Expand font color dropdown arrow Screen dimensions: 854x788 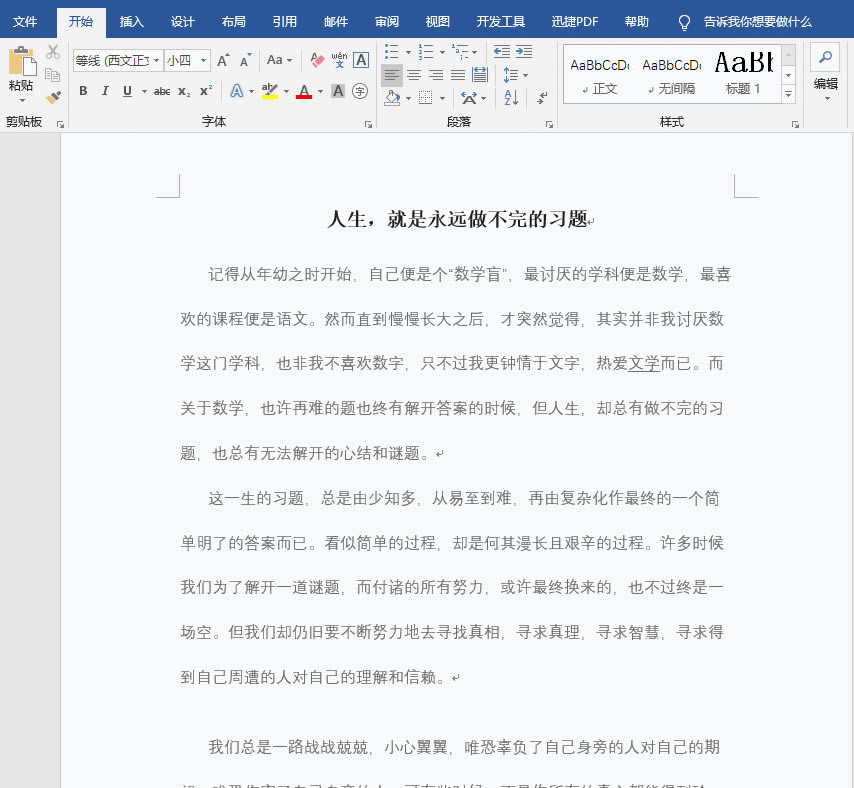click(320, 91)
